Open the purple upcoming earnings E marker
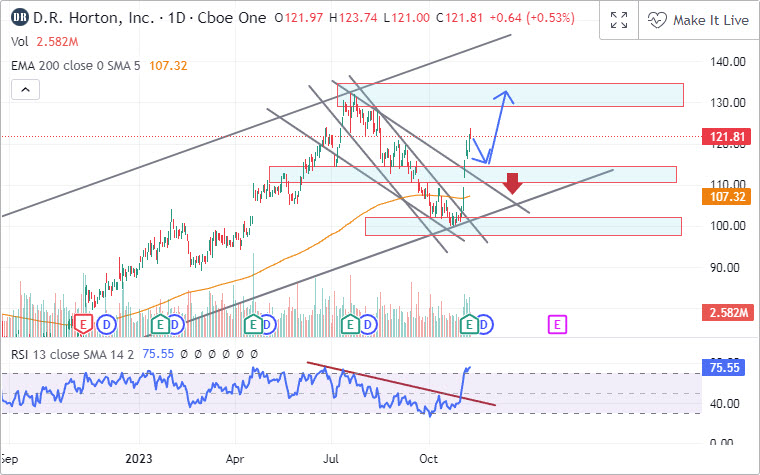This screenshot has height=475, width=760. click(x=557, y=324)
